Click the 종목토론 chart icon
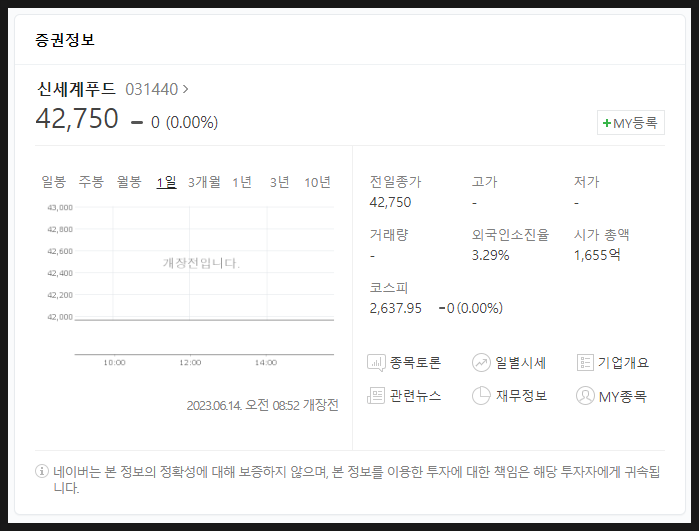The image size is (699, 531). (x=377, y=363)
